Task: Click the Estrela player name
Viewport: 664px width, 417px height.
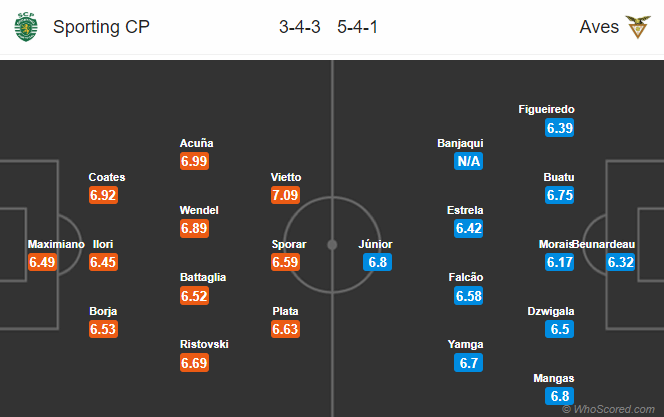Action: pyautogui.click(x=465, y=210)
